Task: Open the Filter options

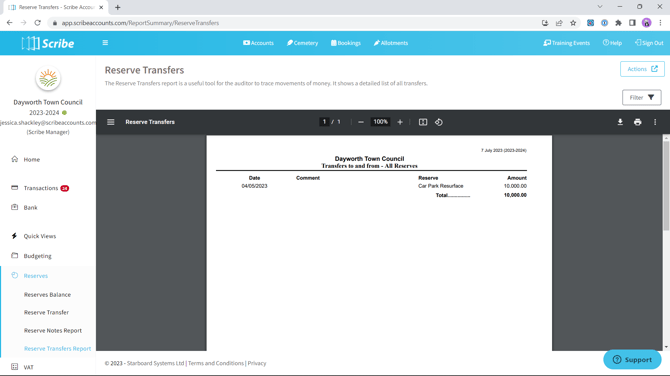Action: click(641, 97)
